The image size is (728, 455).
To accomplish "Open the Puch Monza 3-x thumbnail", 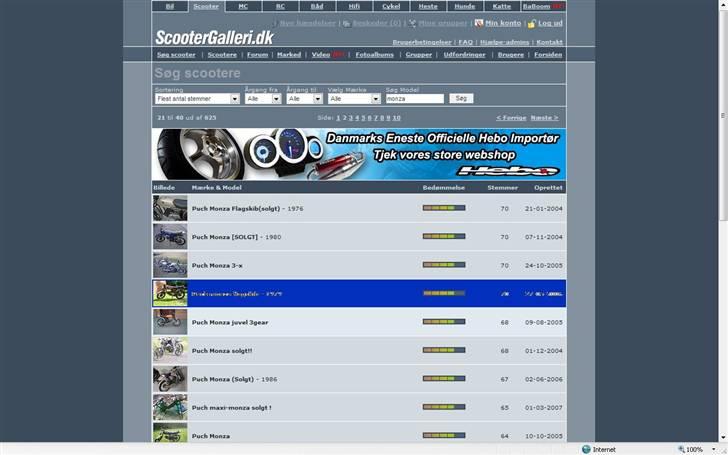I will click(169, 265).
